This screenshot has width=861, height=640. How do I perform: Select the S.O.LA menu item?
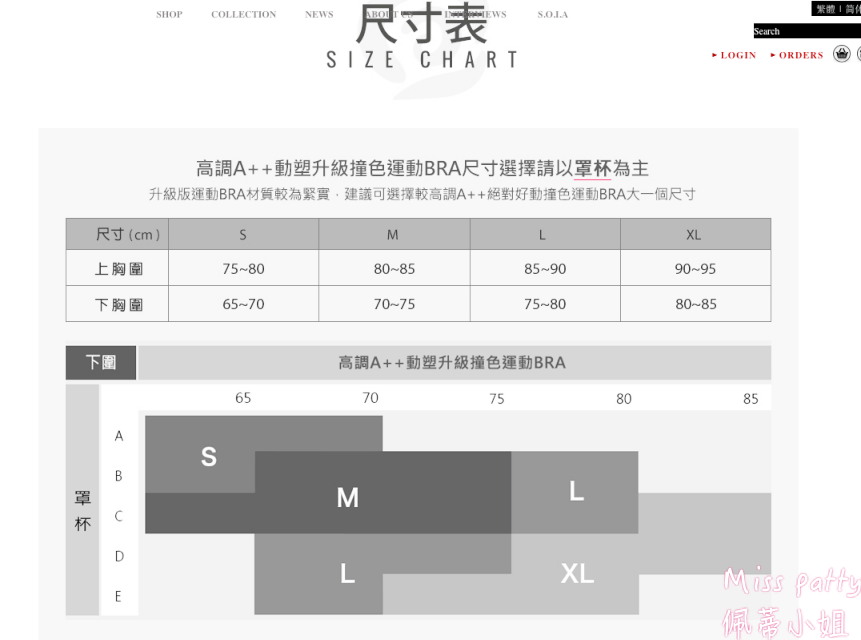551,14
